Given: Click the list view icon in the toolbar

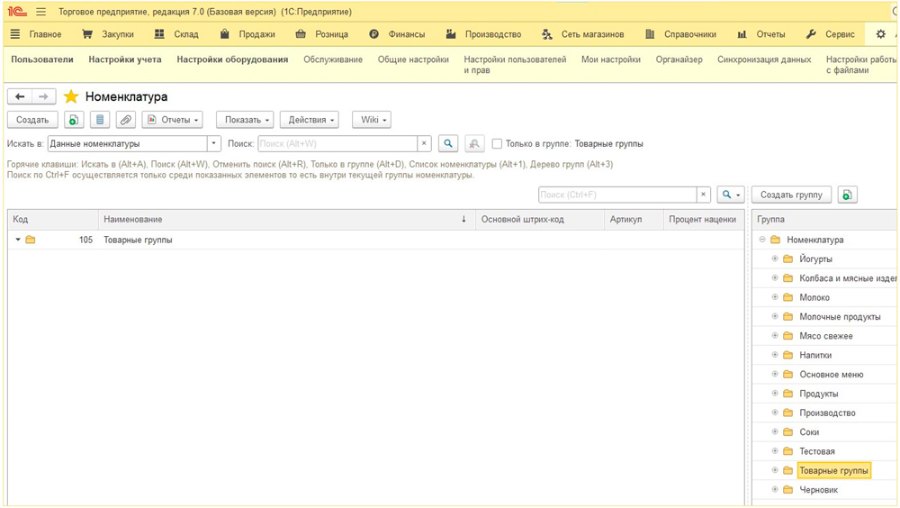Looking at the screenshot, I should tap(100, 120).
